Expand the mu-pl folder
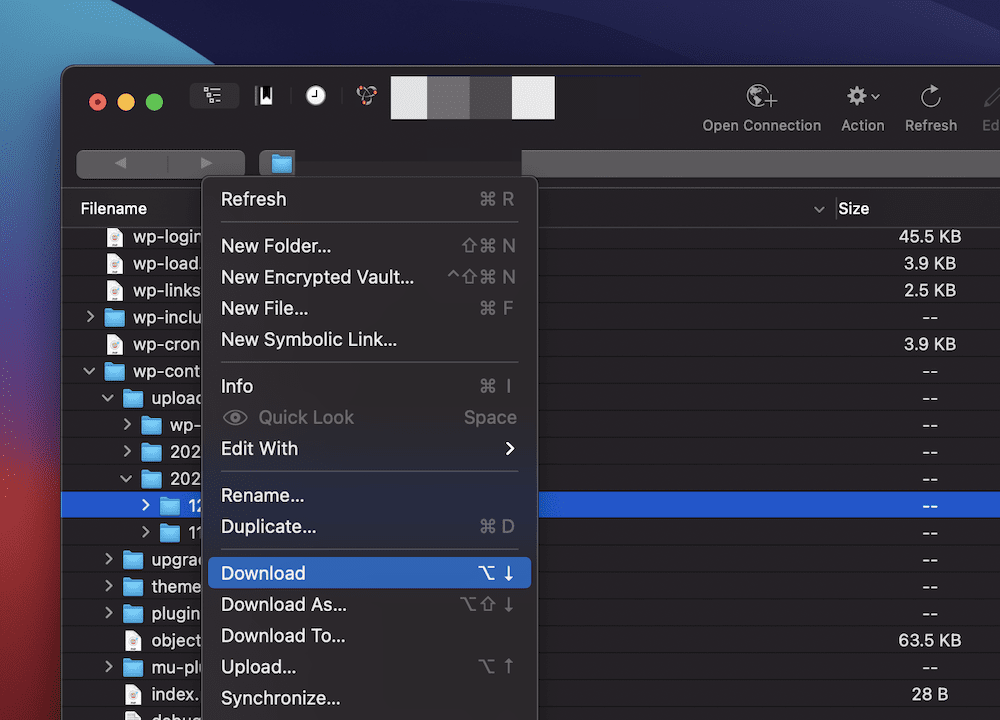The image size is (1000, 720). tap(108, 667)
